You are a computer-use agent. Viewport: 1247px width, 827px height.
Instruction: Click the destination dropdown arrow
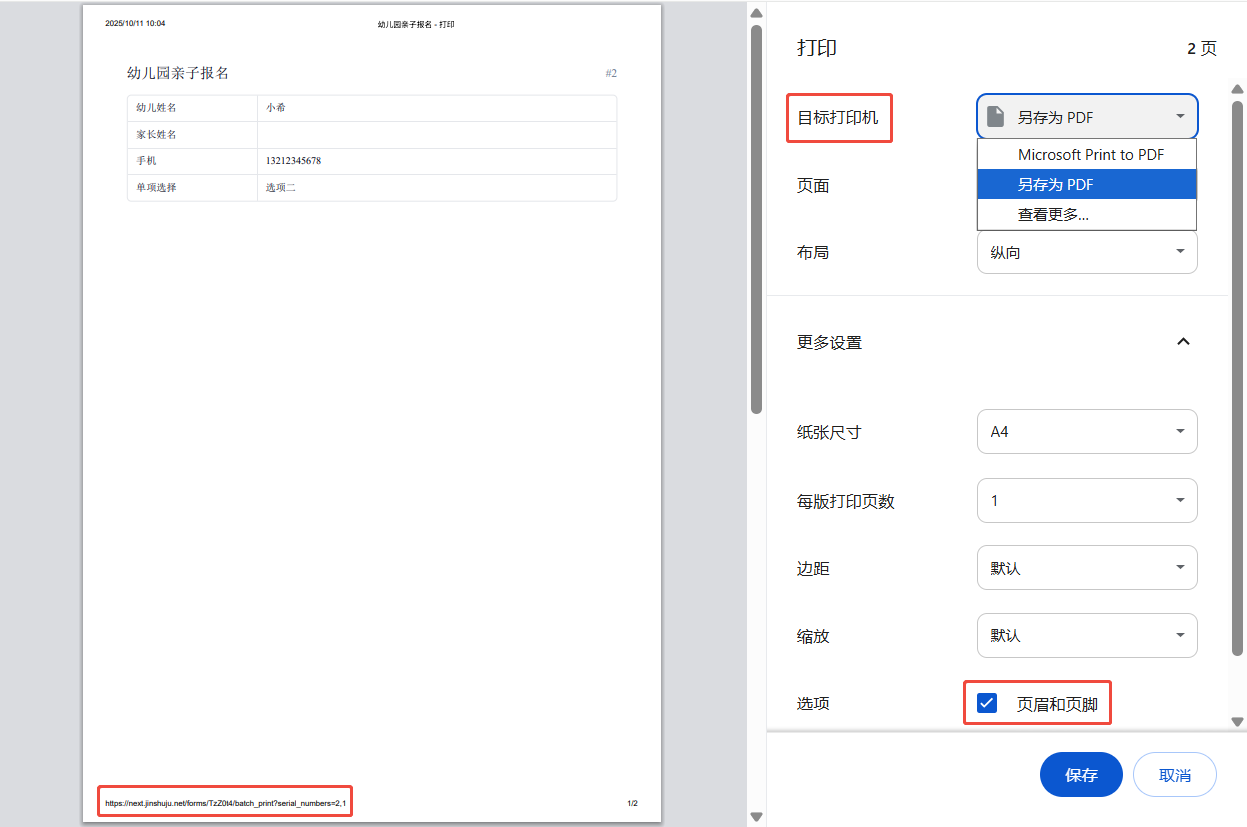[1180, 117]
